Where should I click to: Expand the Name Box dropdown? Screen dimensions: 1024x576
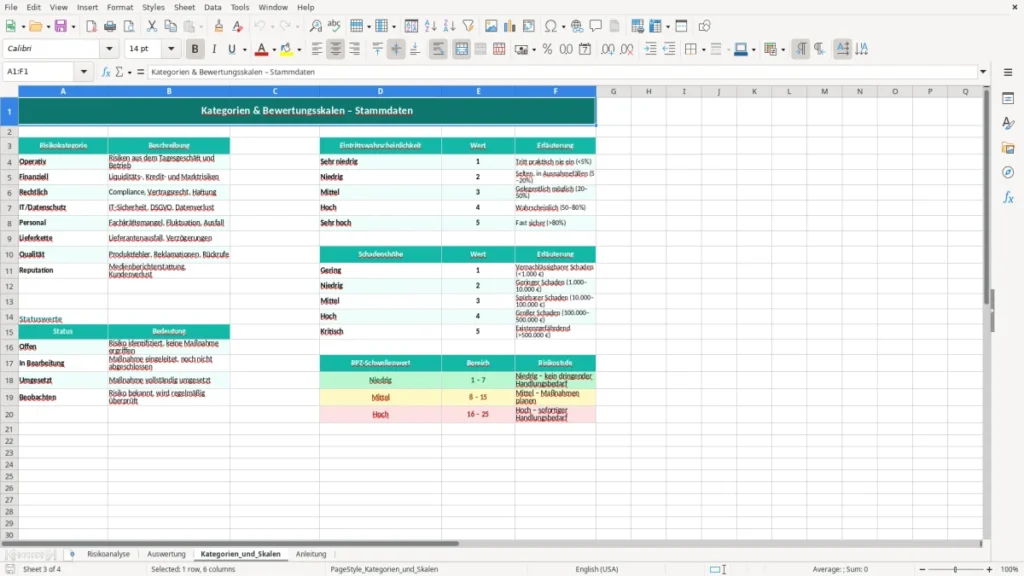point(84,72)
